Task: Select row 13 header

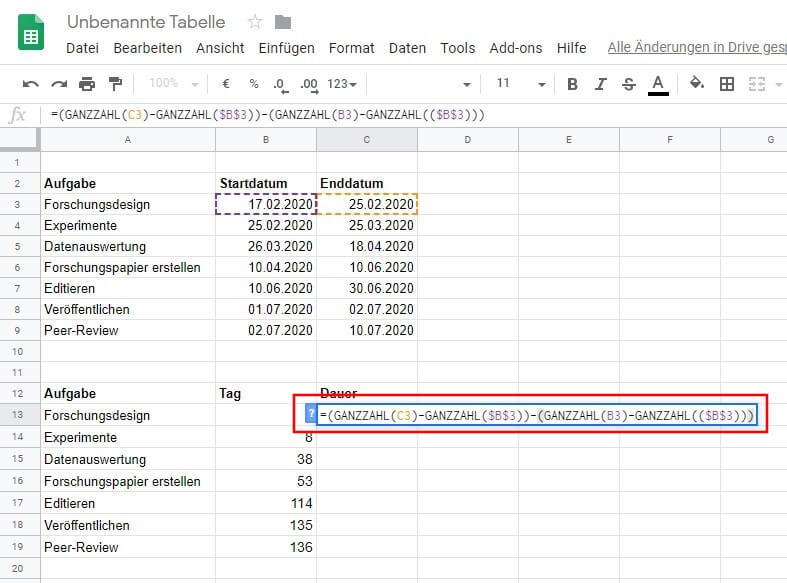Action: 18,415
